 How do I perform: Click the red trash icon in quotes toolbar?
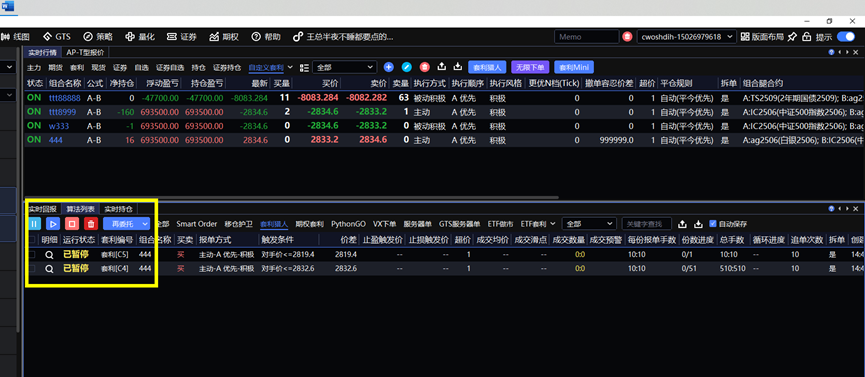click(x=424, y=67)
